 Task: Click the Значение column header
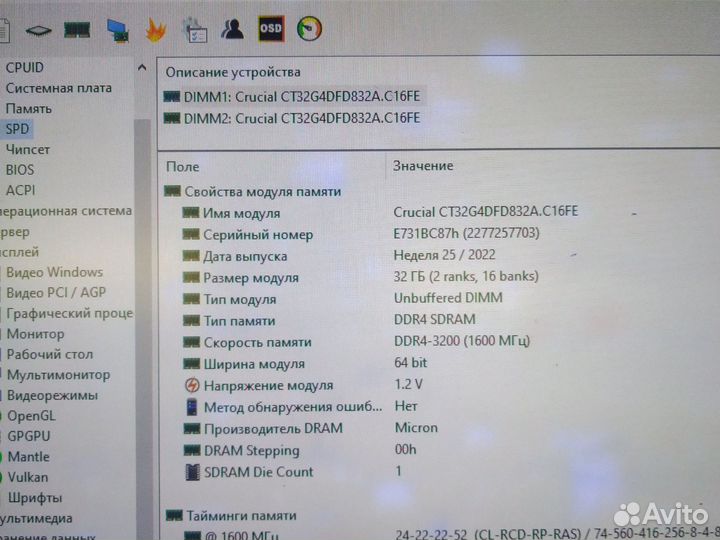(423, 166)
